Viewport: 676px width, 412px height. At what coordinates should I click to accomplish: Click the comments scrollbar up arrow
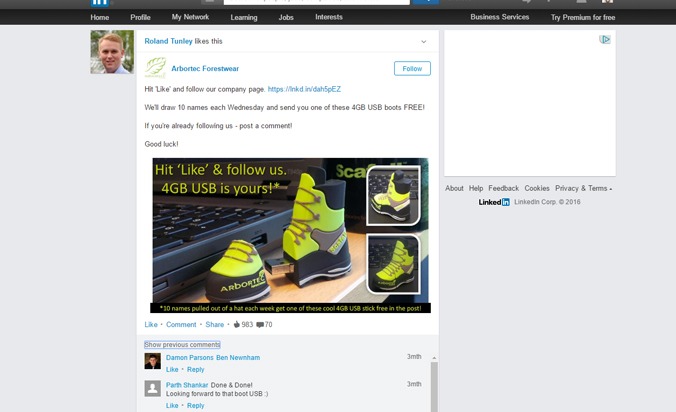pos(434,358)
